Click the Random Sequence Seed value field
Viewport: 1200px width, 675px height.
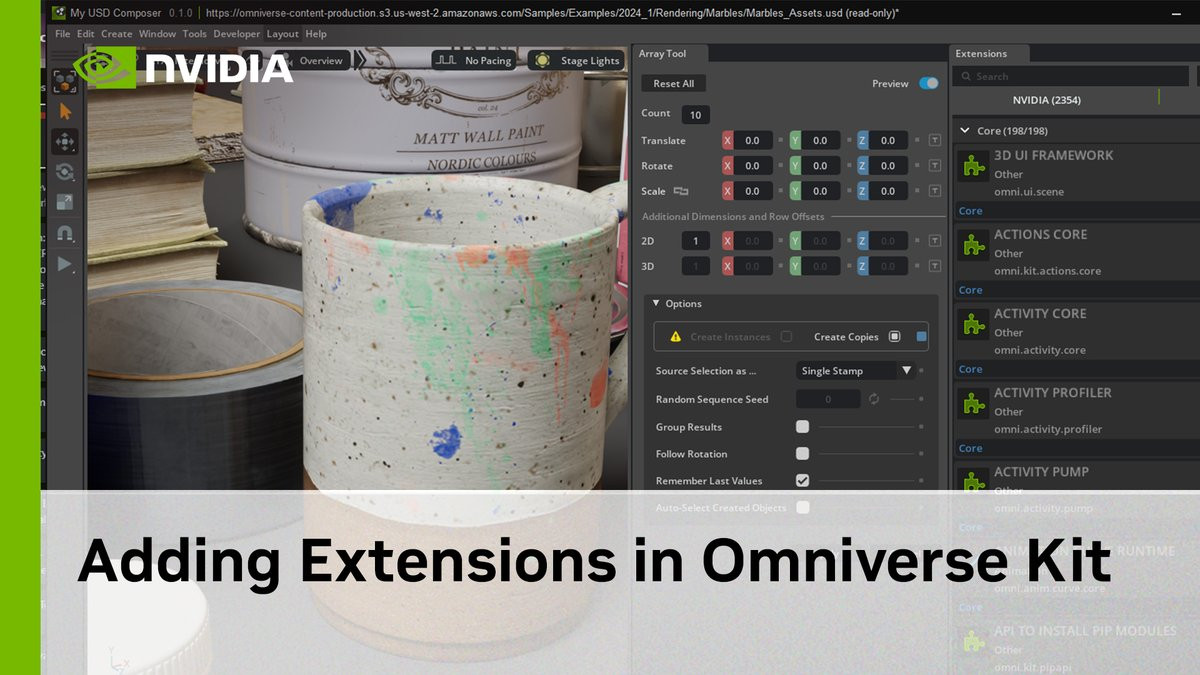click(828, 399)
